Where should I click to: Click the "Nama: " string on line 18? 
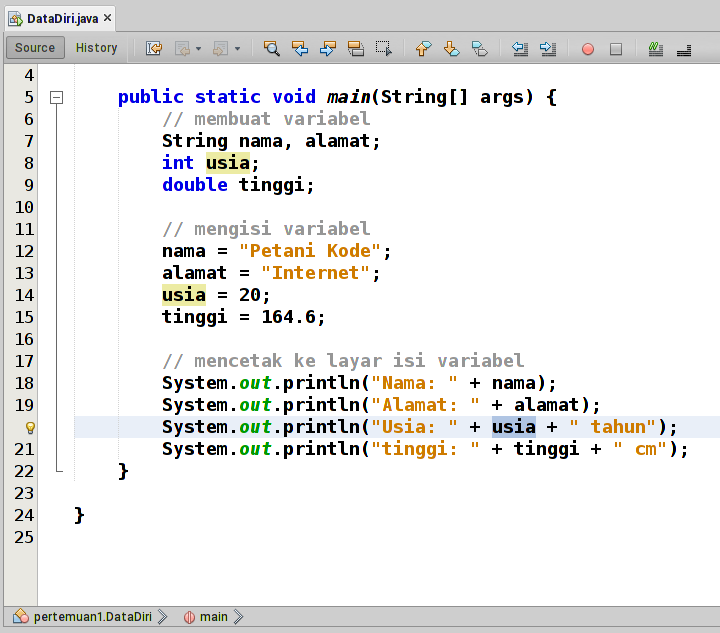tap(415, 383)
